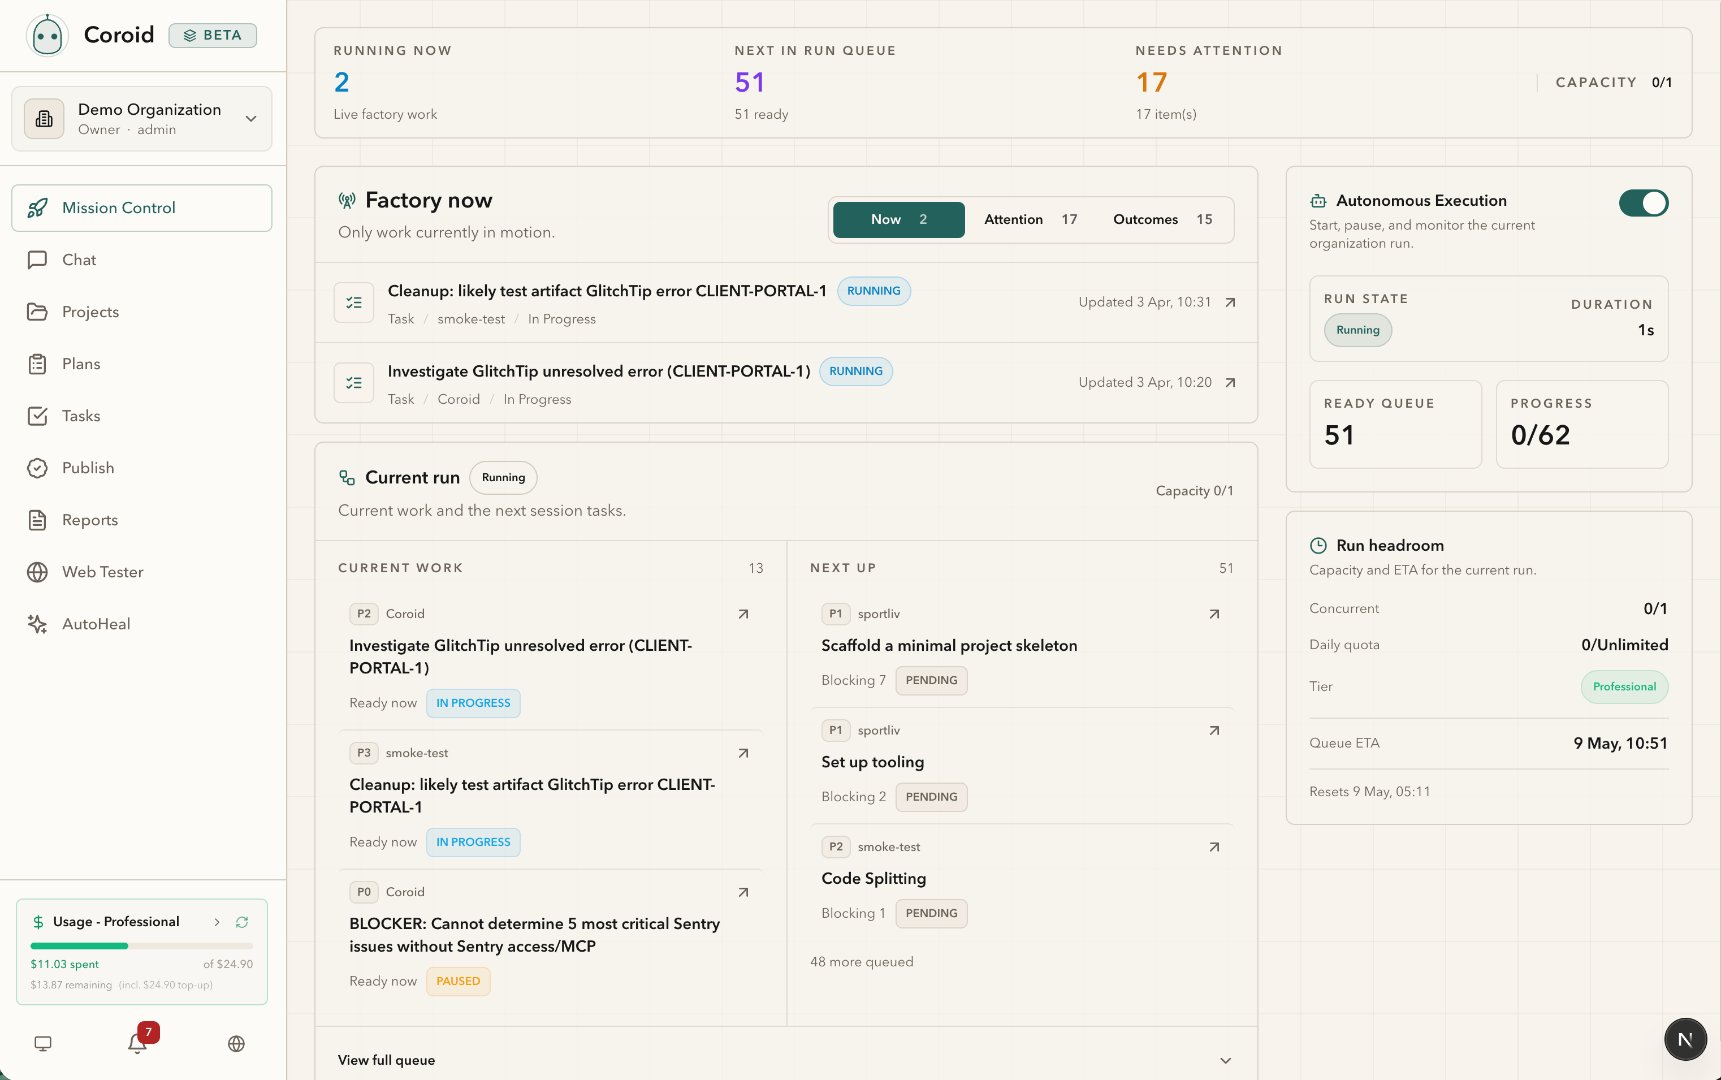The image size is (1721, 1080).
Task: Click Cleanup: likely test artifact title in Factory now
Action: tap(607, 291)
